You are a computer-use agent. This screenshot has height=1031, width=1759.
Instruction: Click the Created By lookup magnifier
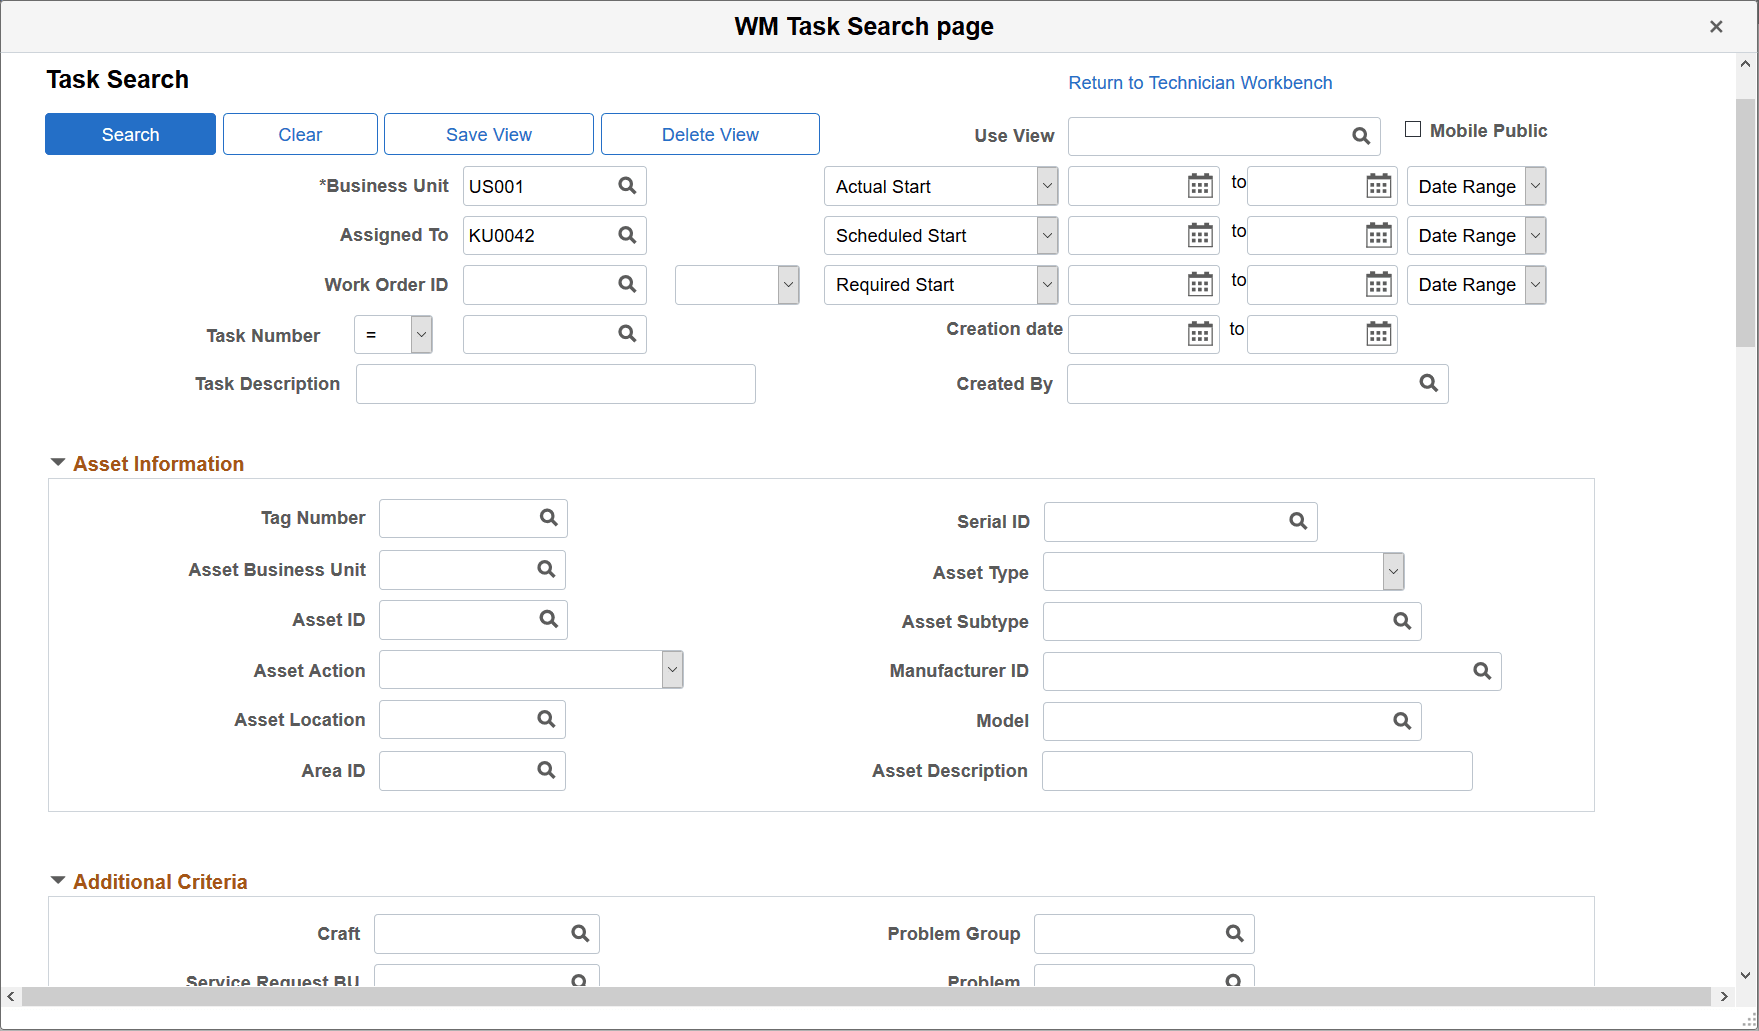[x=1427, y=383]
